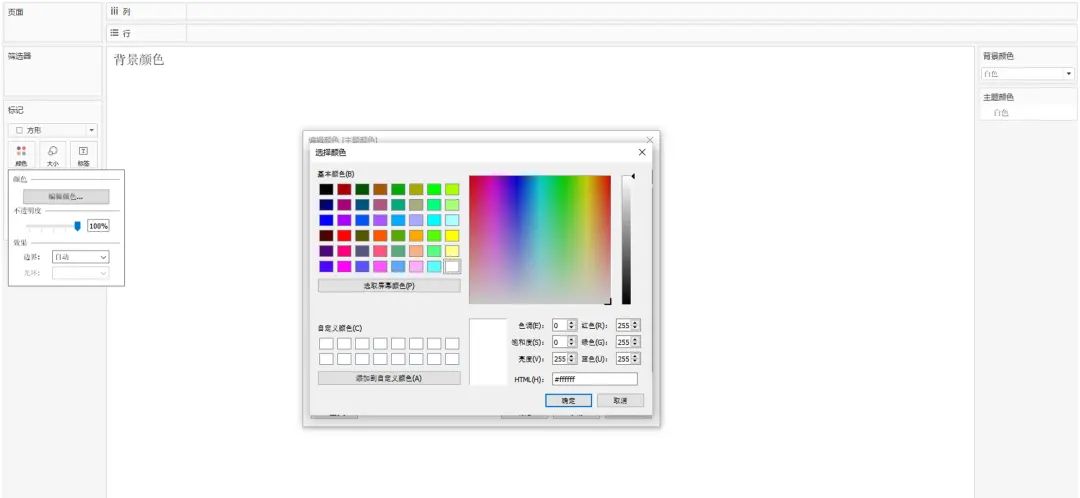Click the 色调(E) hue value field
Image resolution: width=1080 pixels, height=498 pixels.
tap(560, 325)
